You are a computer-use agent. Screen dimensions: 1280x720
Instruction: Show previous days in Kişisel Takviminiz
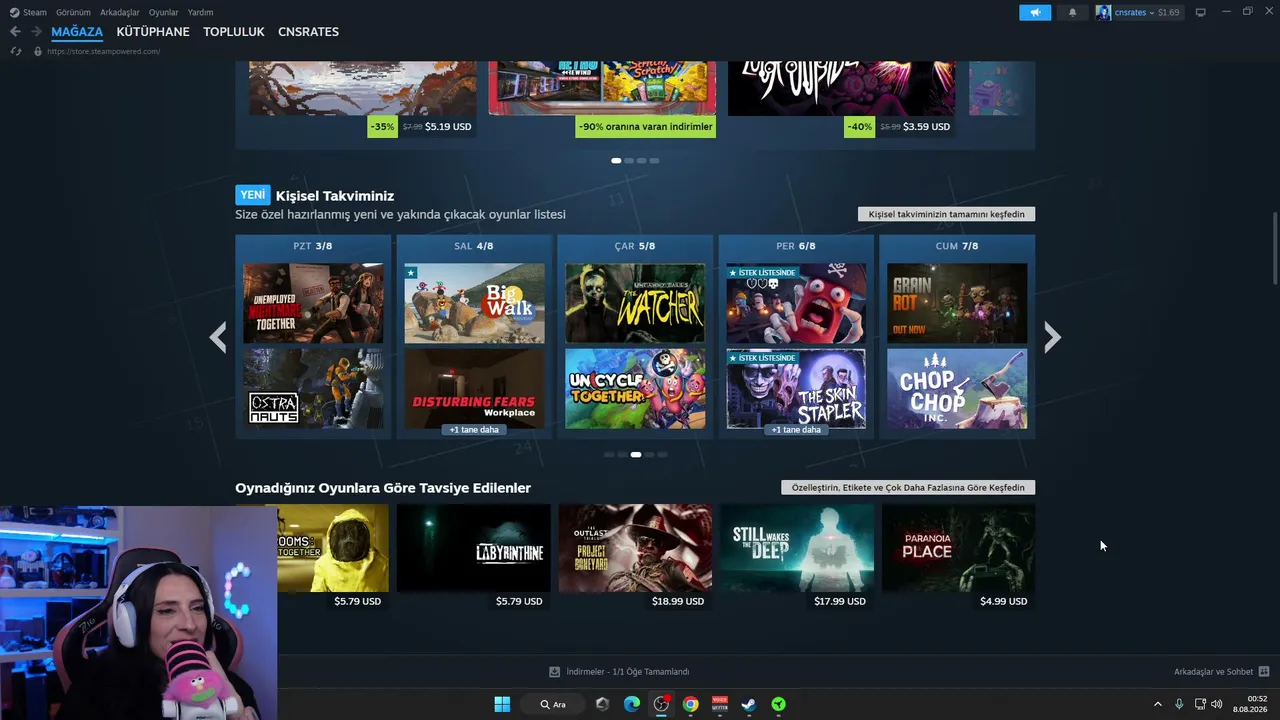217,337
